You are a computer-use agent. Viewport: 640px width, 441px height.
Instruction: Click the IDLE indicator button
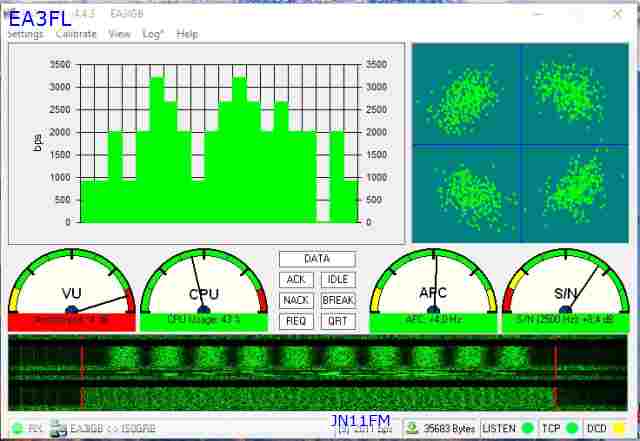338,280
